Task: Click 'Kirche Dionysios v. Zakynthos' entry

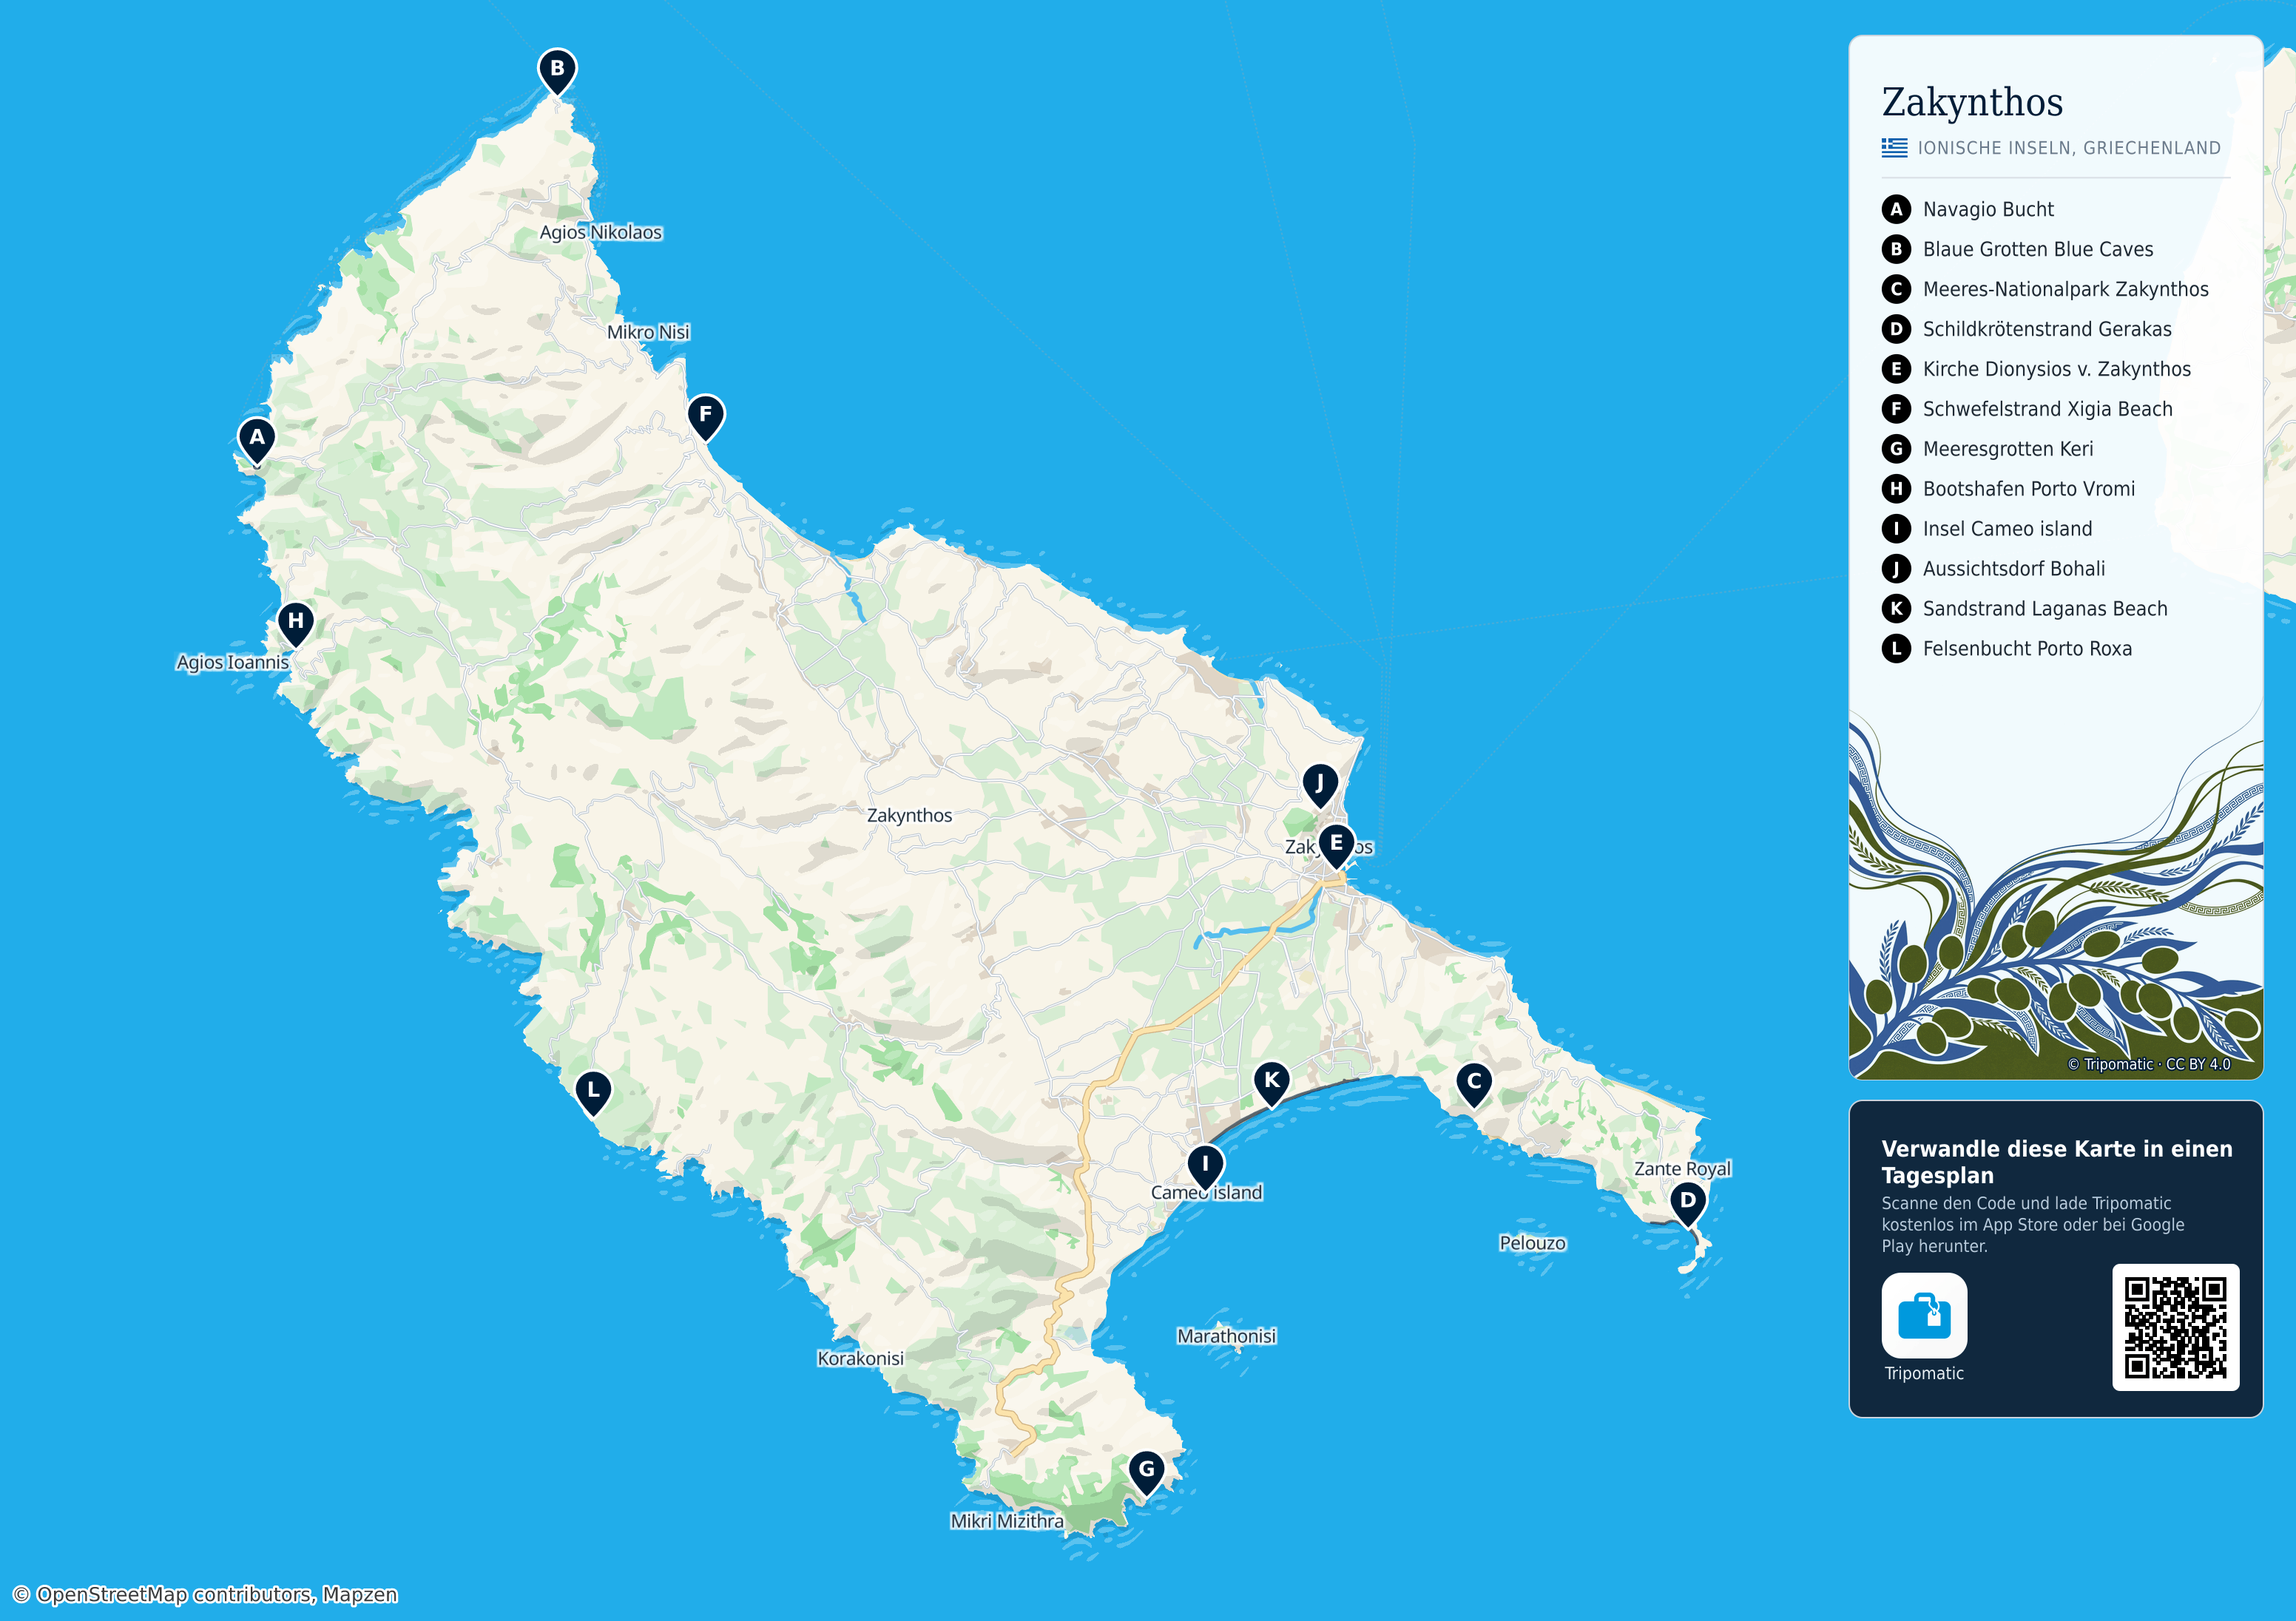Action: (2057, 369)
